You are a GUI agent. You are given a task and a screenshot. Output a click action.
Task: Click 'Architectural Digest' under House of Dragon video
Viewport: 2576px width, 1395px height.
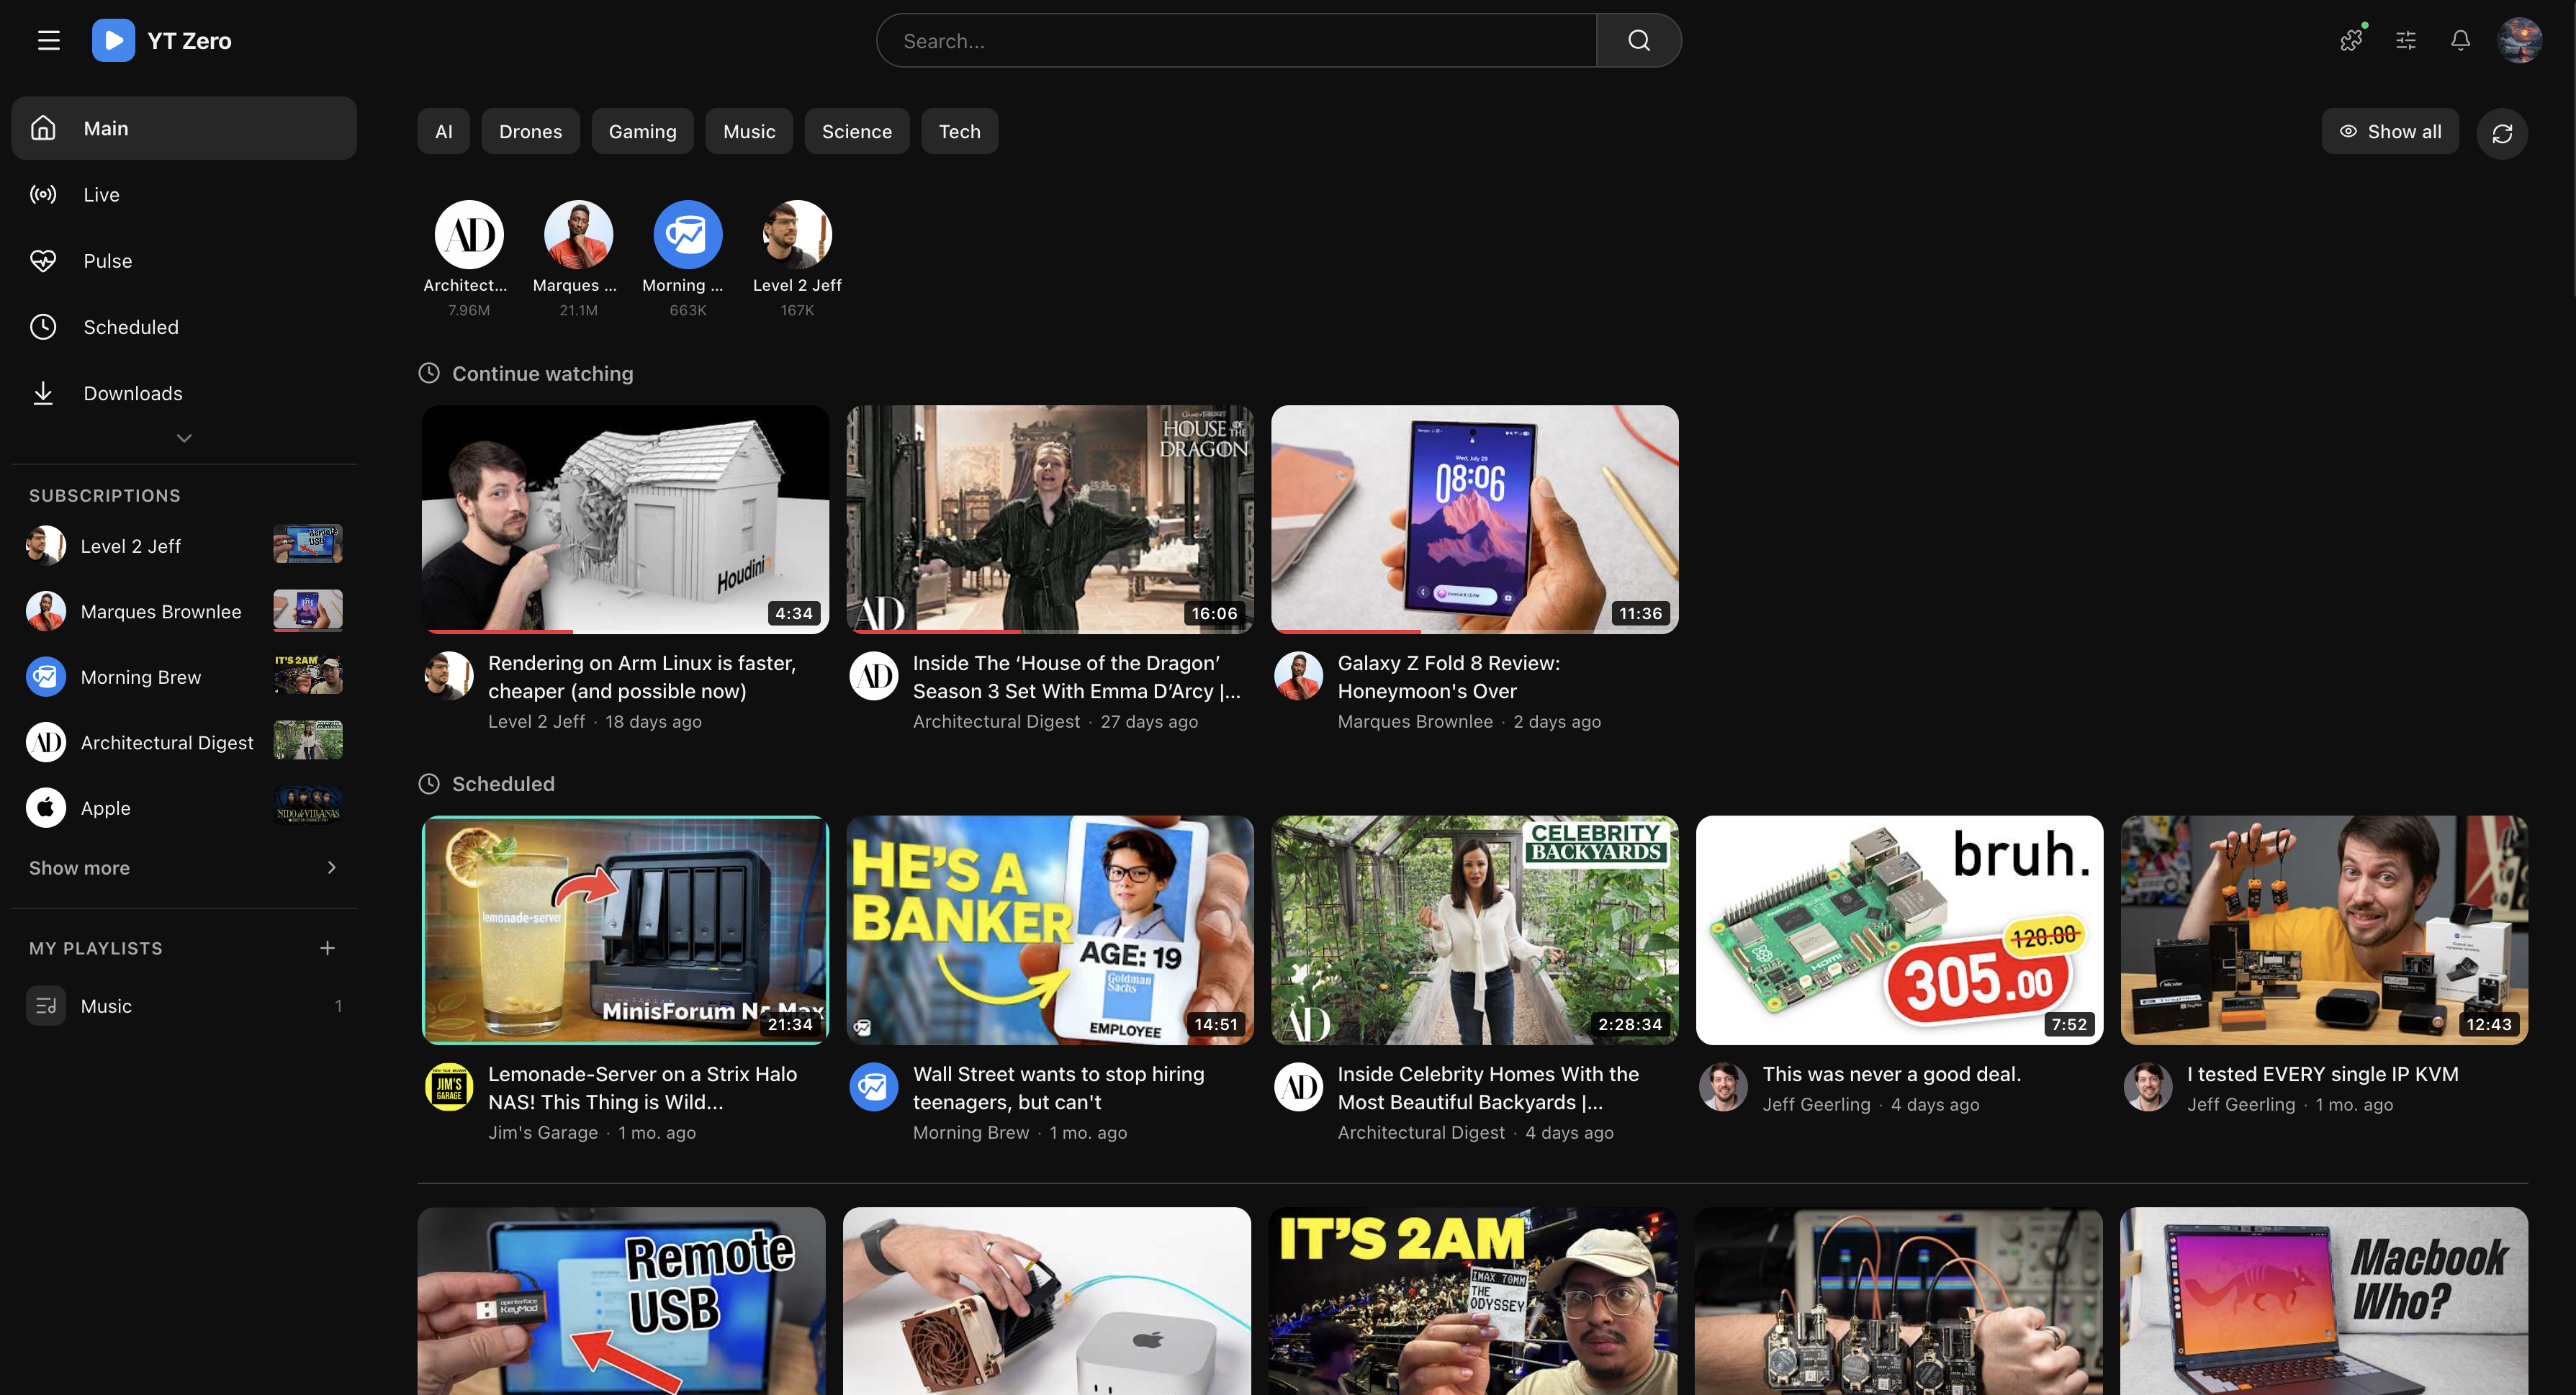[x=996, y=722]
